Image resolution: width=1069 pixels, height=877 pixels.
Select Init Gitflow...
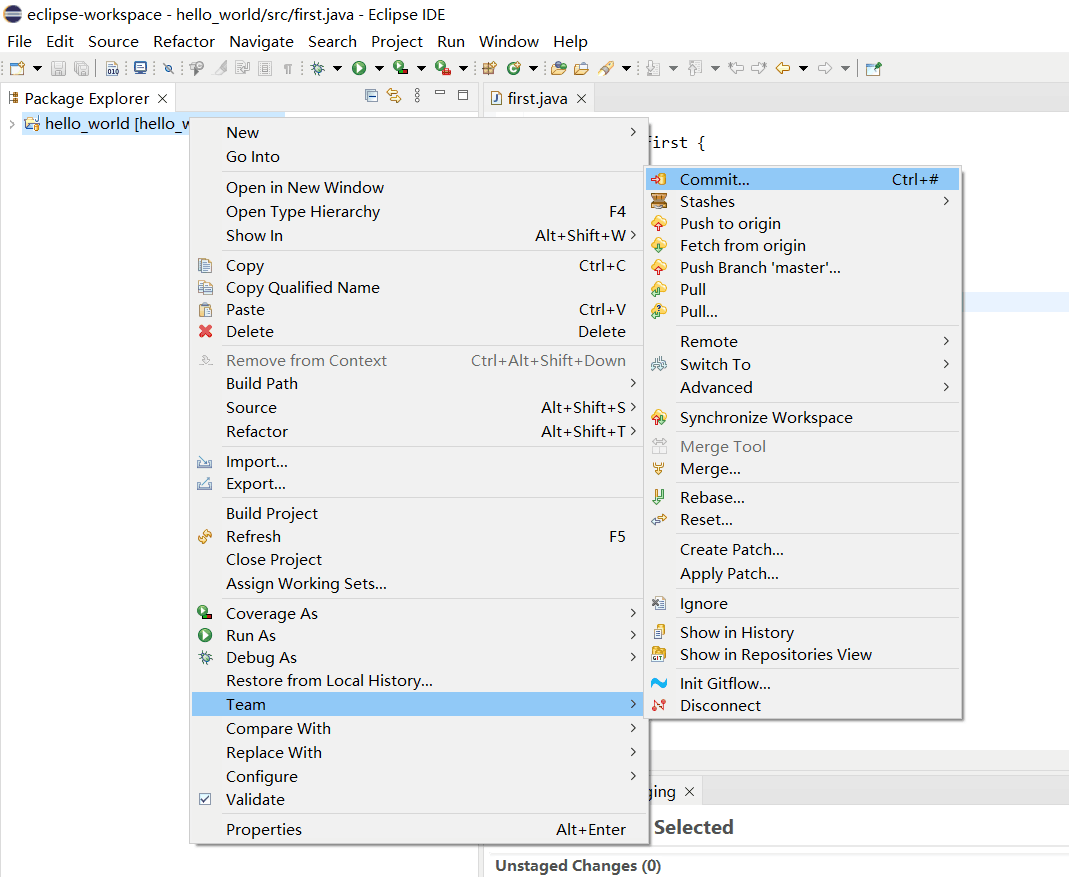[x=802, y=683]
